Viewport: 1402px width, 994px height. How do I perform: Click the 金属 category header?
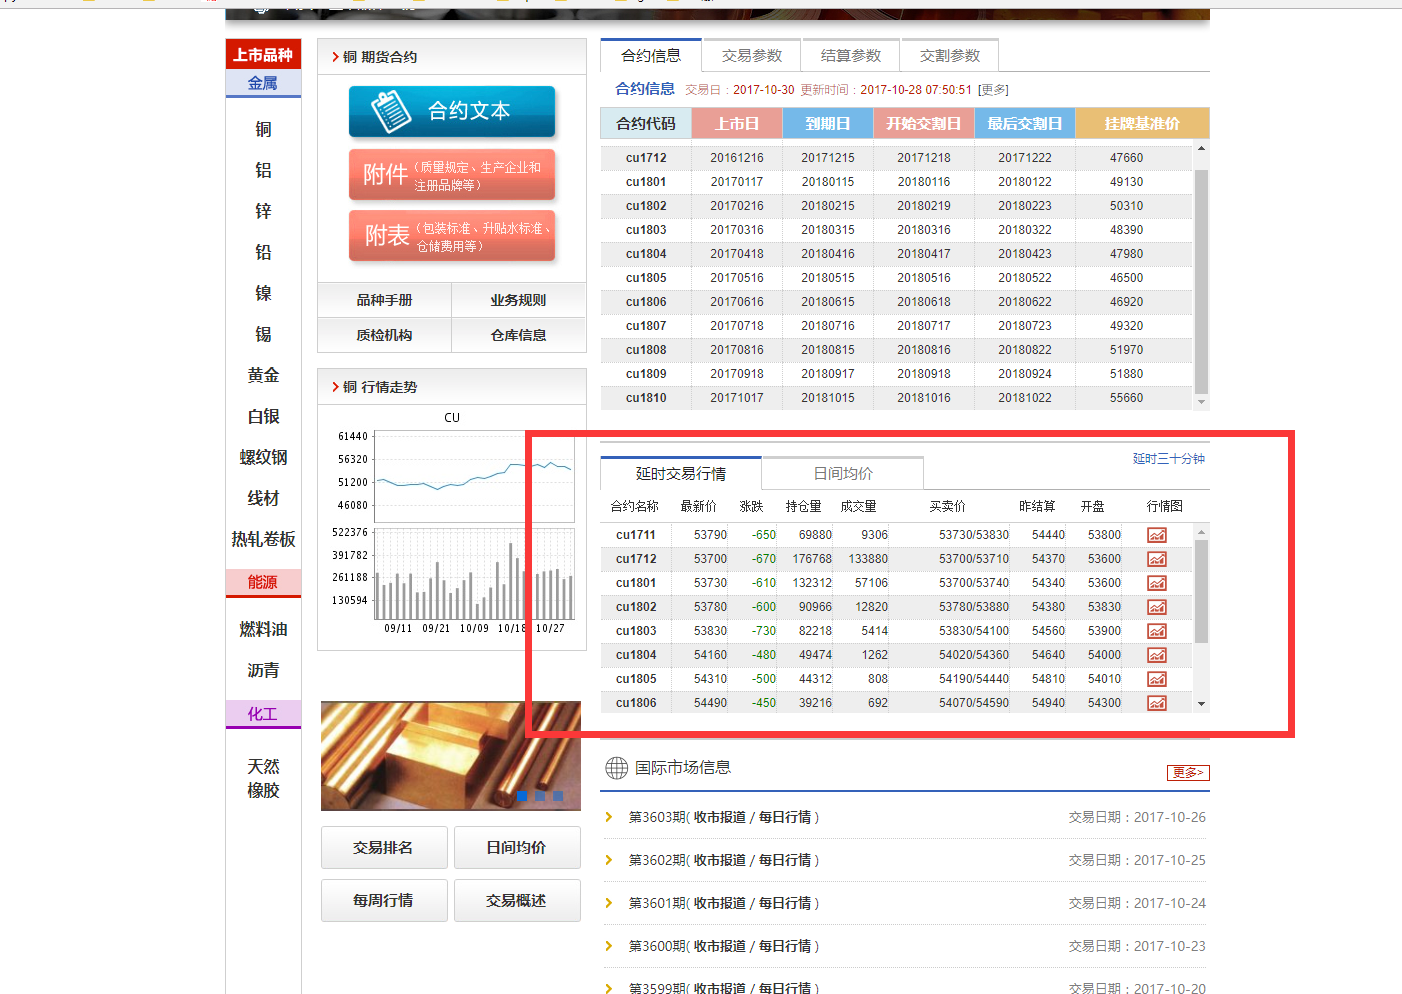coord(263,83)
